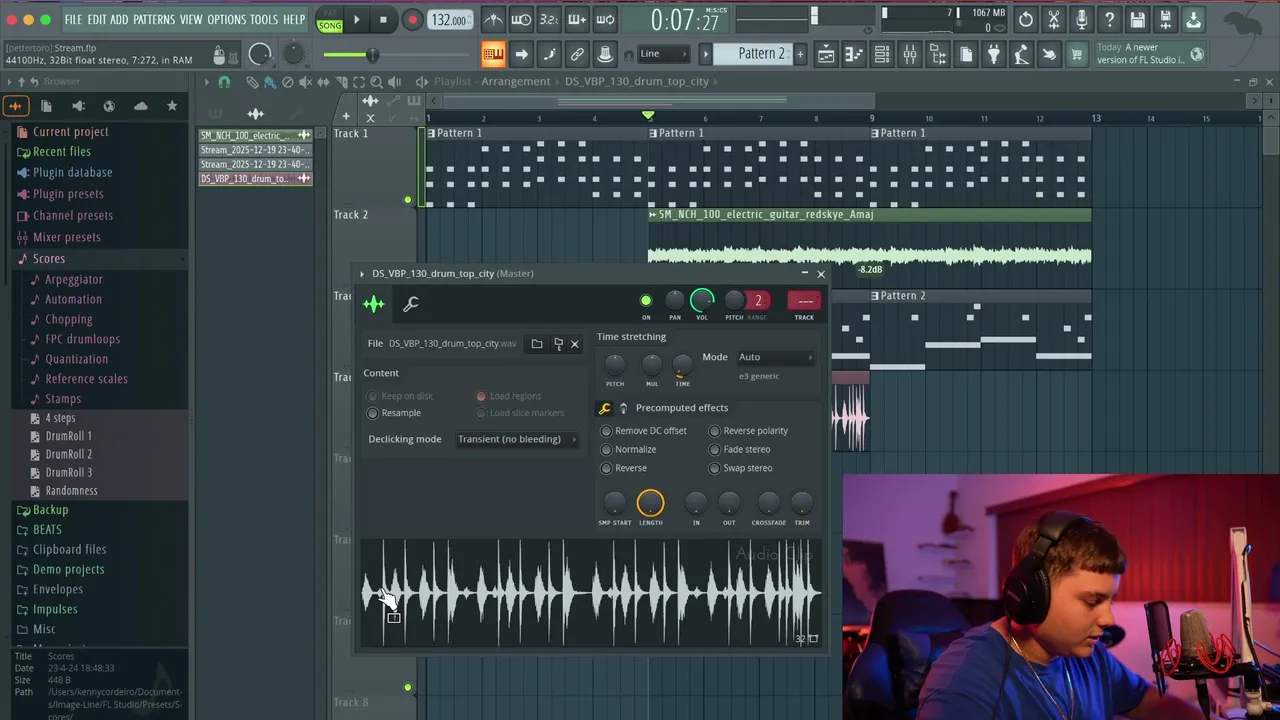This screenshot has width=1280, height=720.
Task: Open the TOOLS menu
Action: point(264,20)
